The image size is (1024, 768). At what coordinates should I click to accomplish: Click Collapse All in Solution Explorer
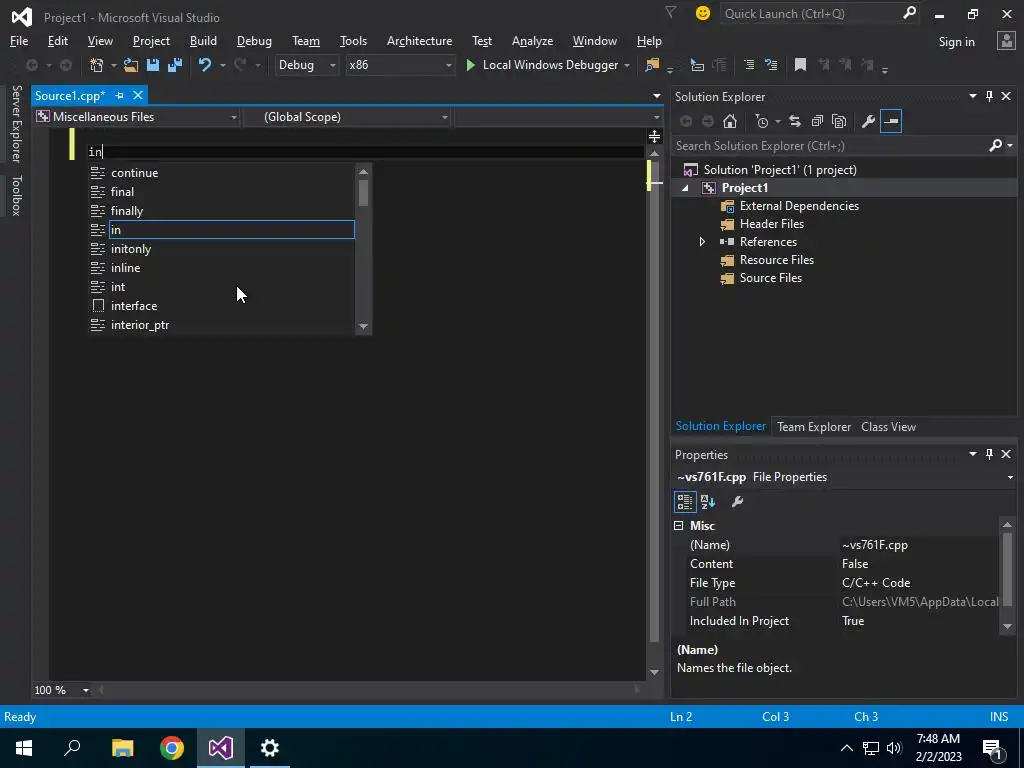[x=817, y=121]
